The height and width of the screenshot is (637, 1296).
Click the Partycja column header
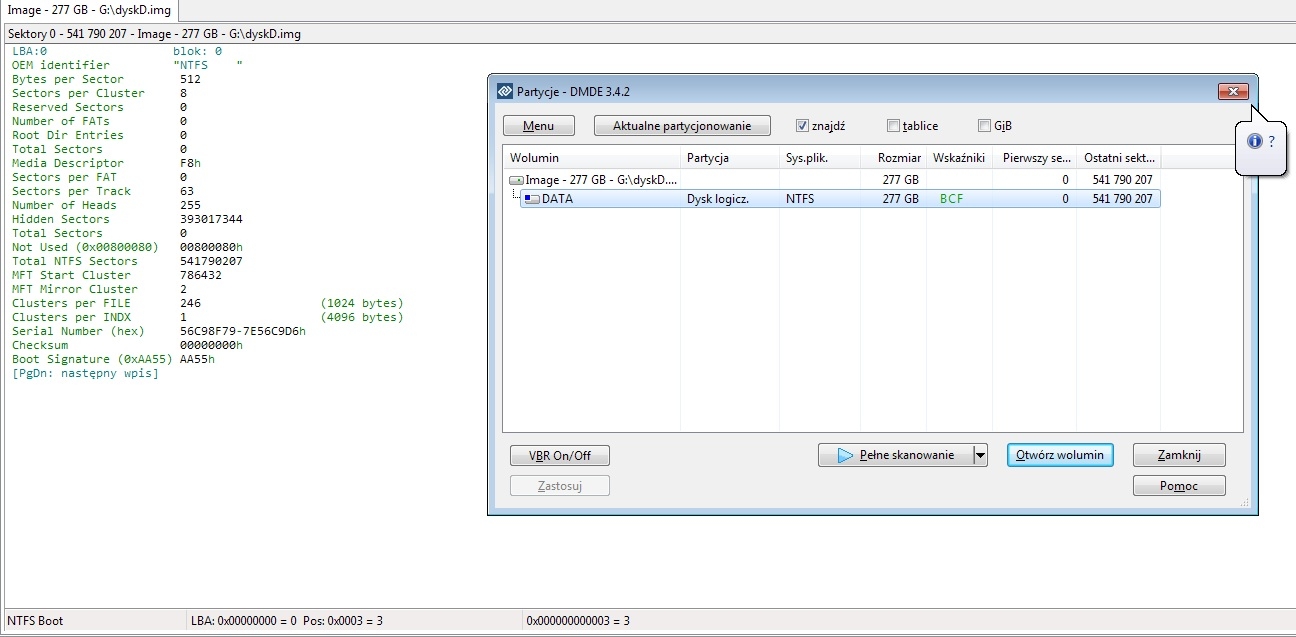point(730,158)
